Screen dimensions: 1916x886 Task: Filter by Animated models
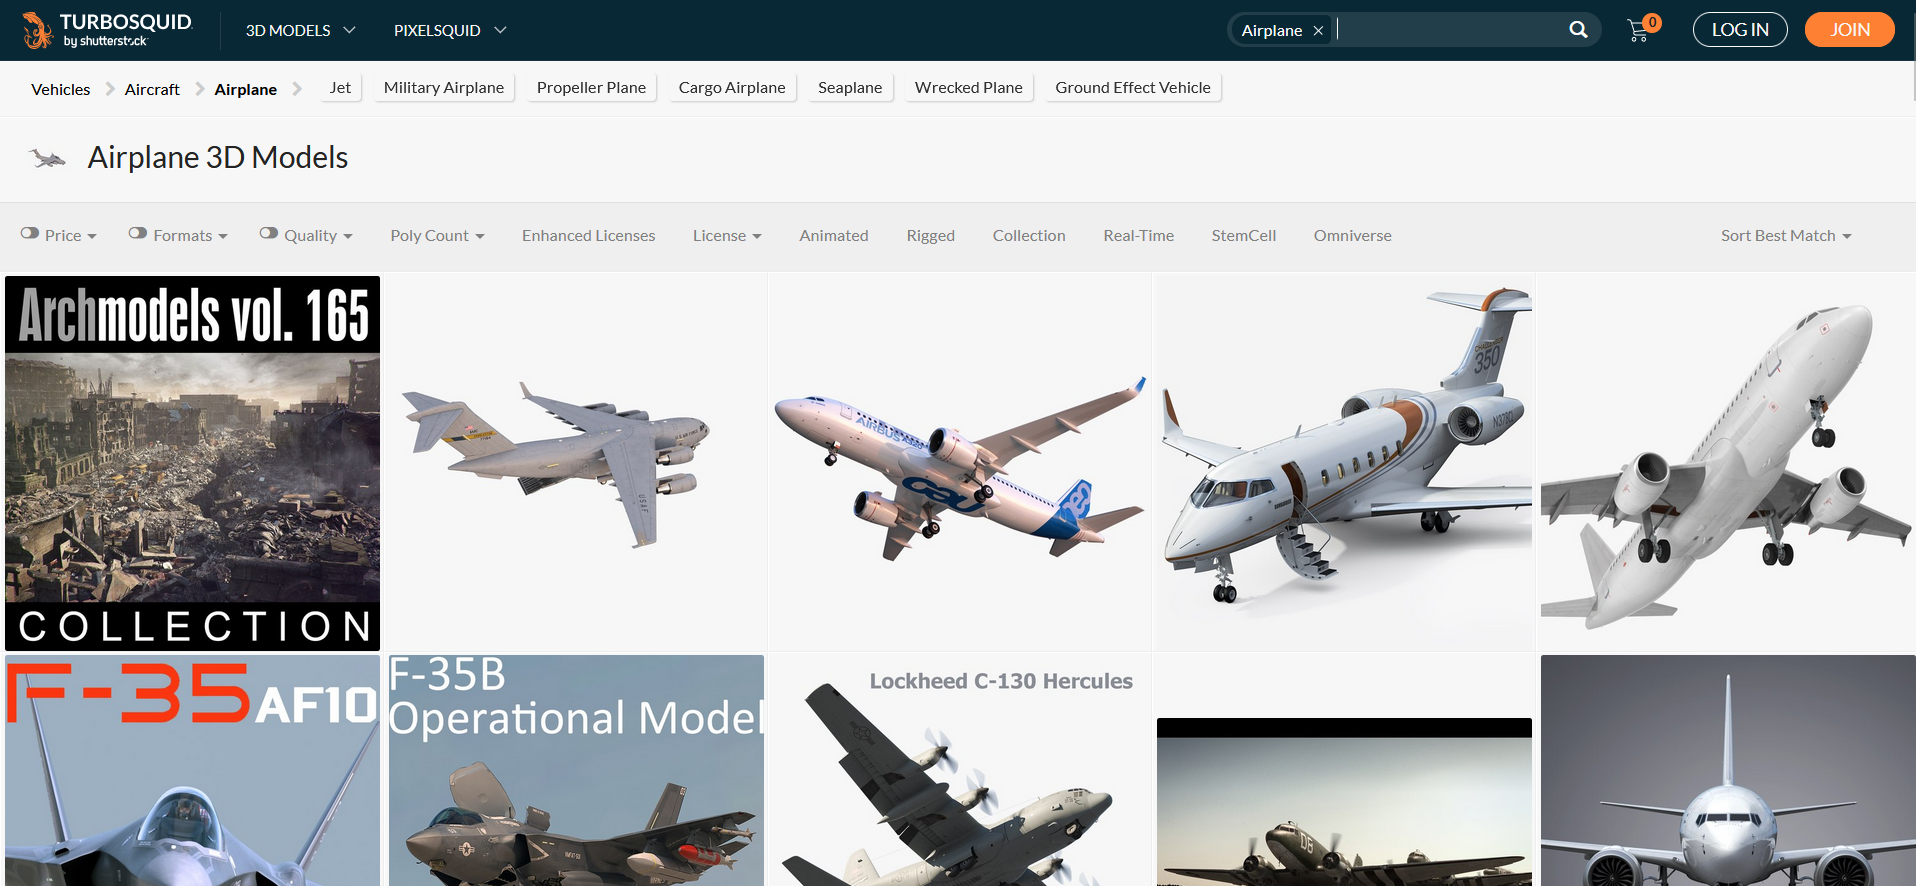833,236
